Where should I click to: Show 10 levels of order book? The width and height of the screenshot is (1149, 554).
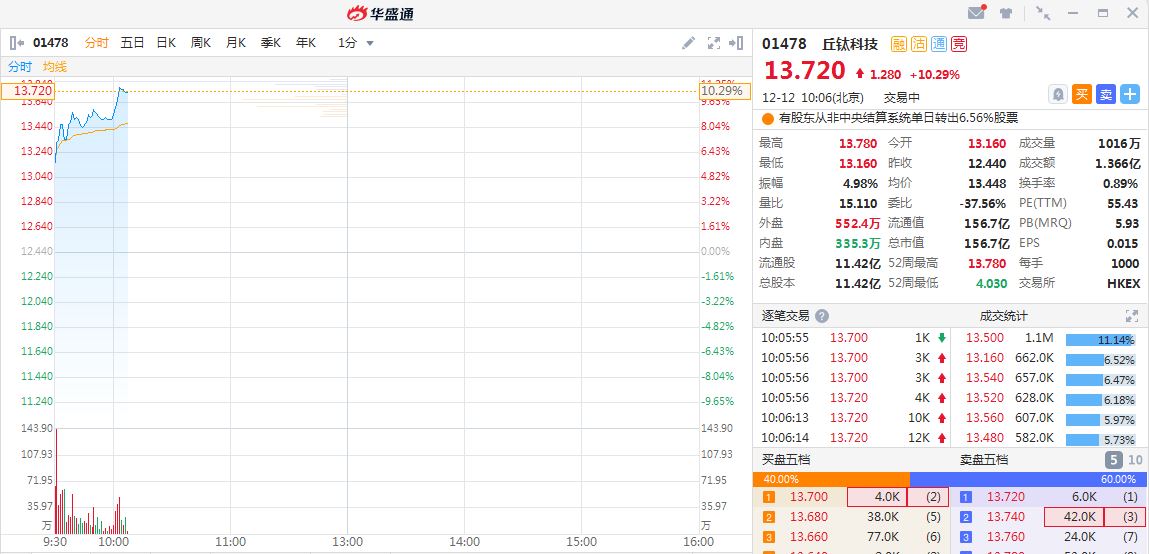click(x=1134, y=460)
